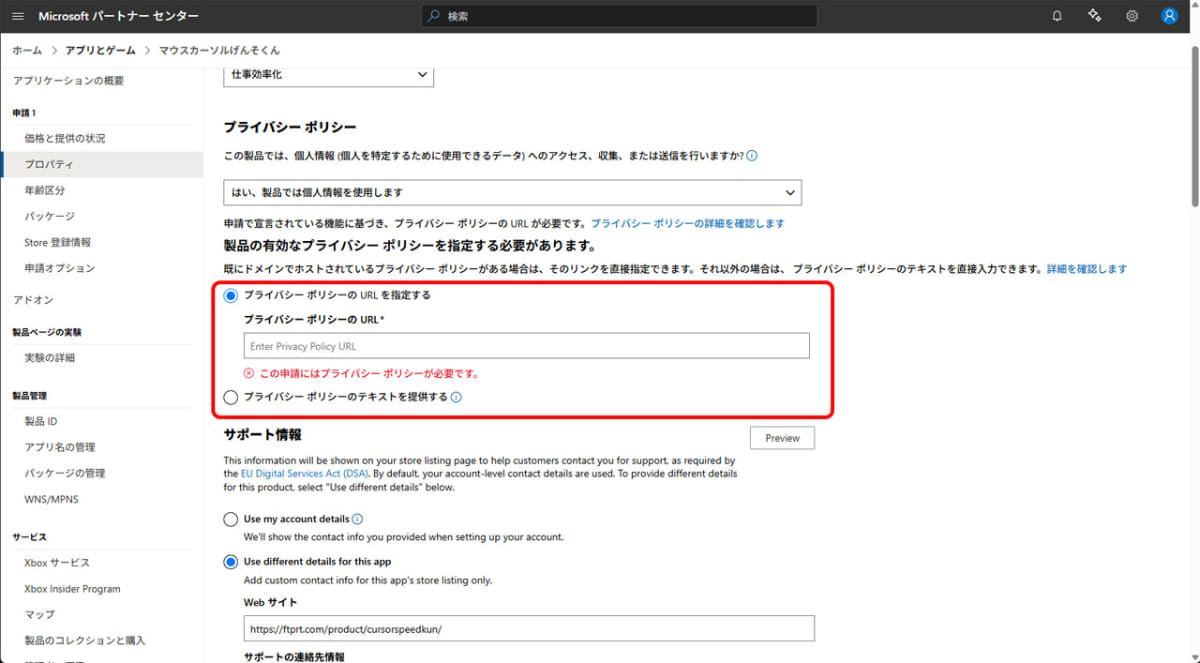Go to アプリとゲーム breadcrumb

(100, 50)
